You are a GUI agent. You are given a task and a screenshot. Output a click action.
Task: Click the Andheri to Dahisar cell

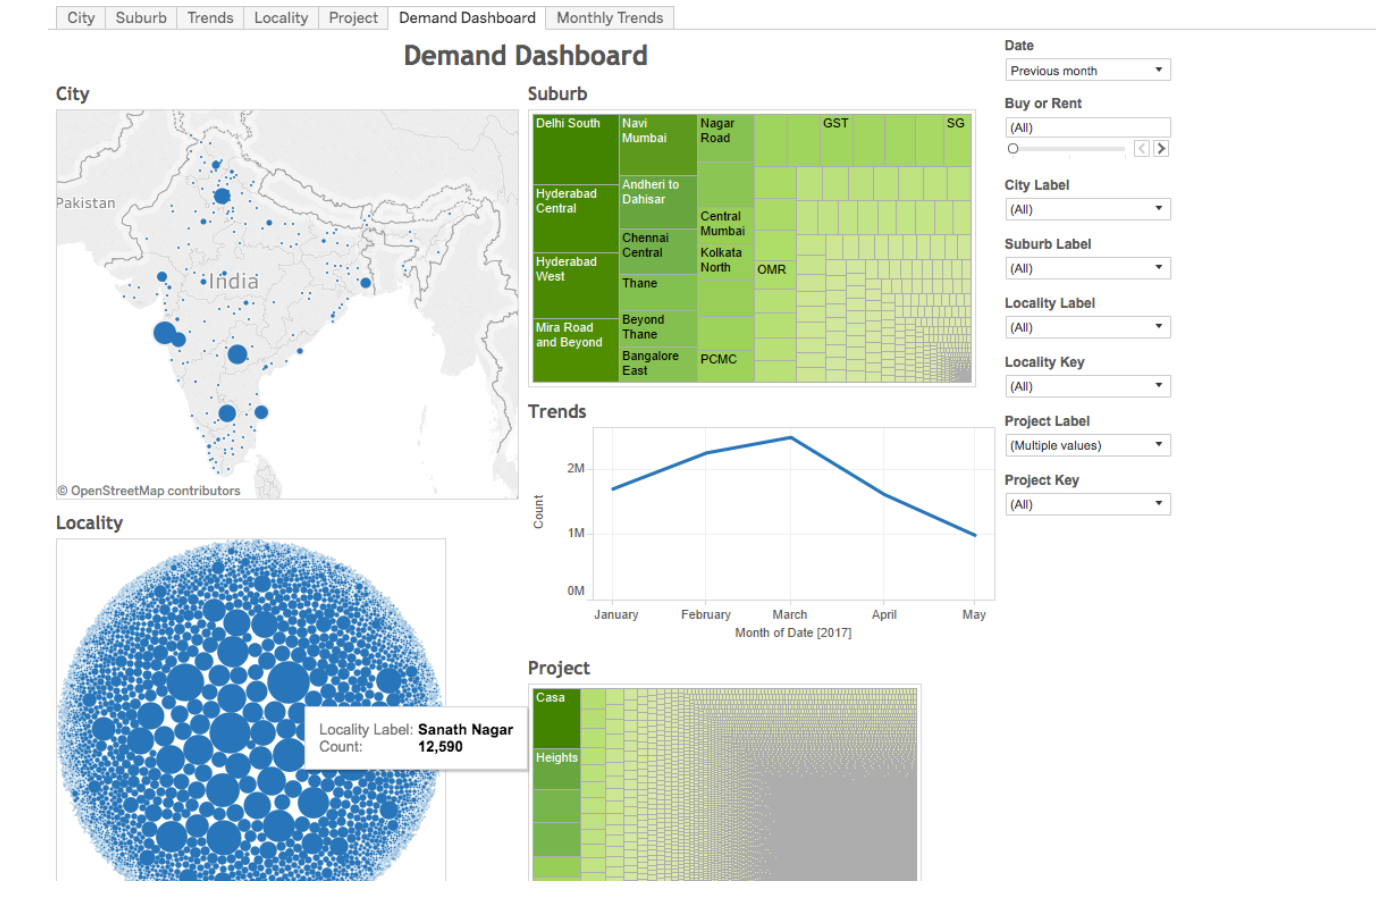point(658,203)
